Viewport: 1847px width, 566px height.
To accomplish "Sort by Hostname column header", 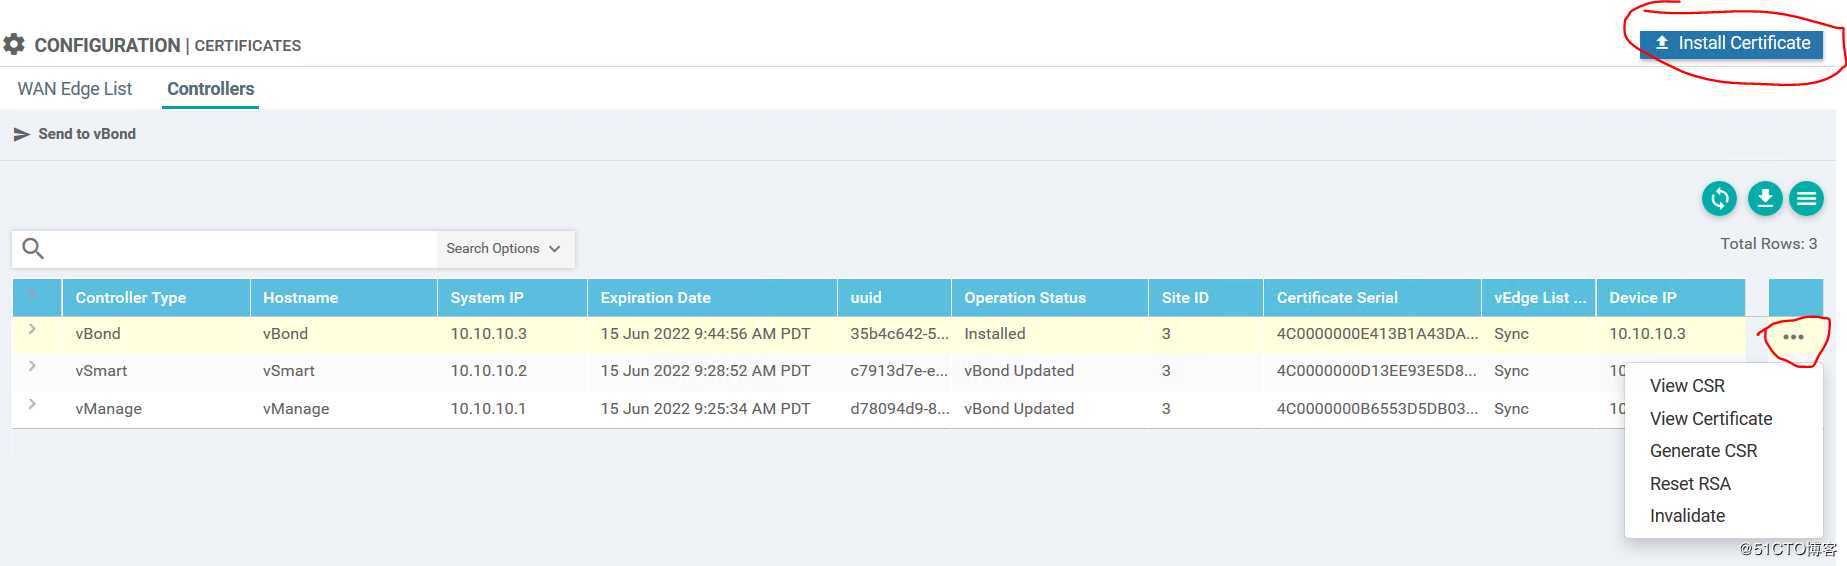I will 344,298.
